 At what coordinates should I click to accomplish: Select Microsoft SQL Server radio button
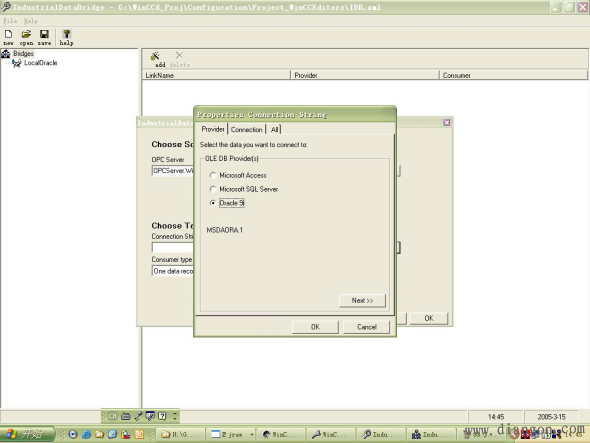[x=213, y=189]
